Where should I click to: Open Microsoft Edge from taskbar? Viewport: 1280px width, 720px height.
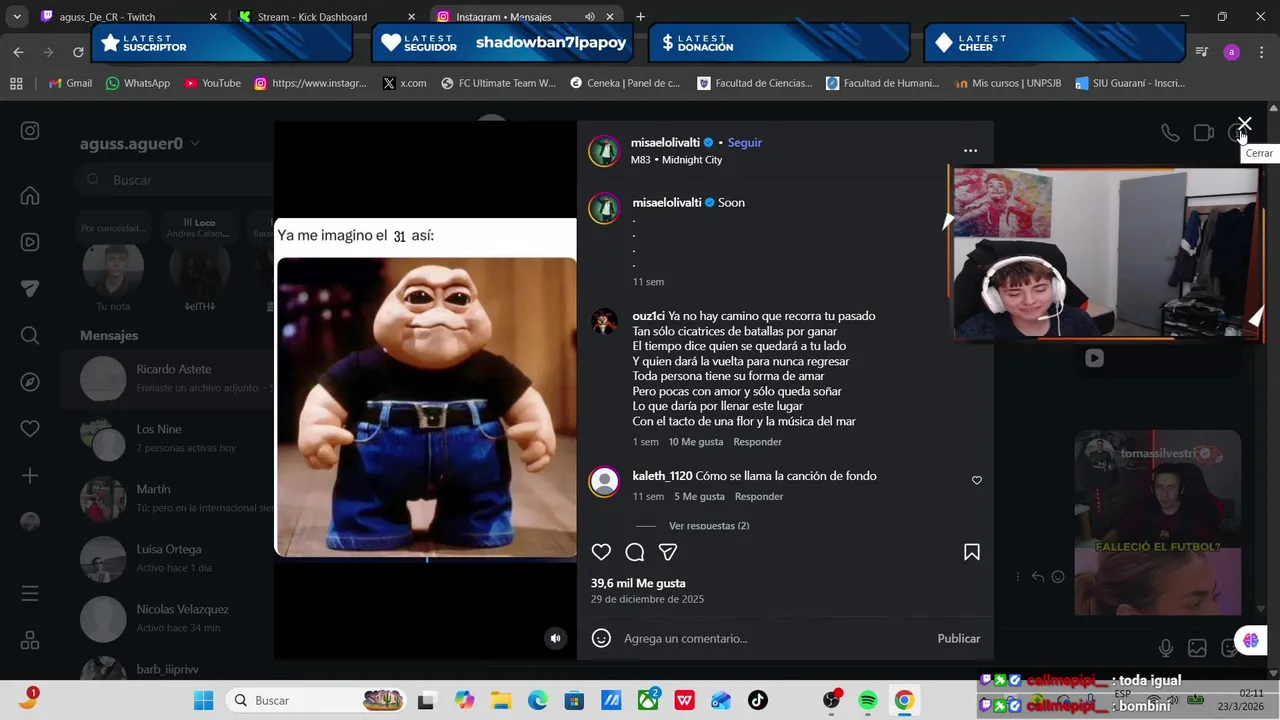pos(537,700)
